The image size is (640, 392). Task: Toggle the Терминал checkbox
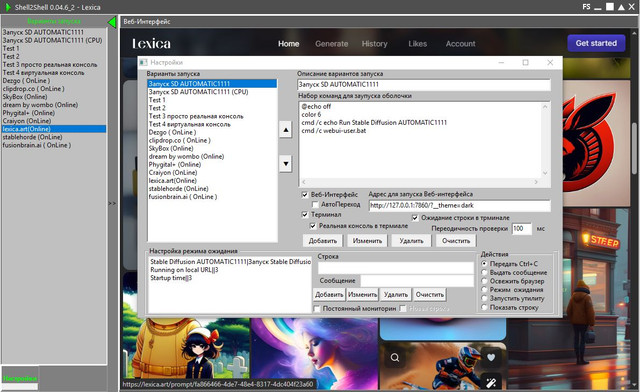304,214
